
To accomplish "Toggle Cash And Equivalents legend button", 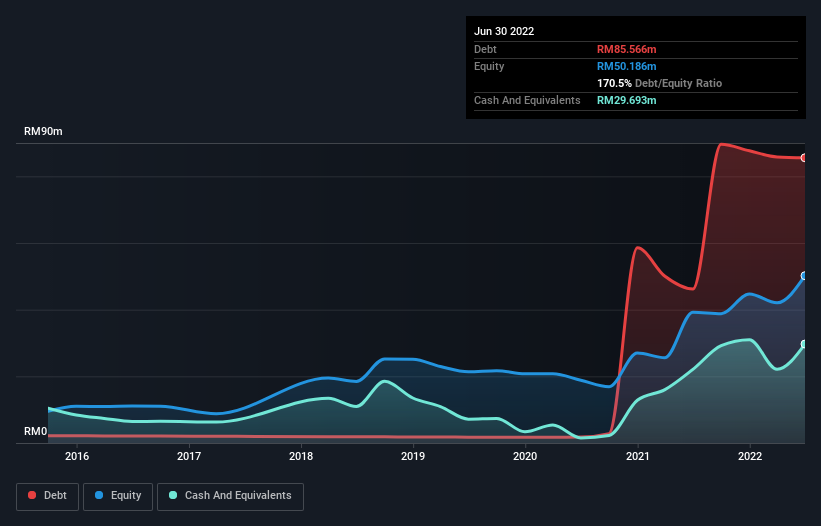I will [x=230, y=496].
